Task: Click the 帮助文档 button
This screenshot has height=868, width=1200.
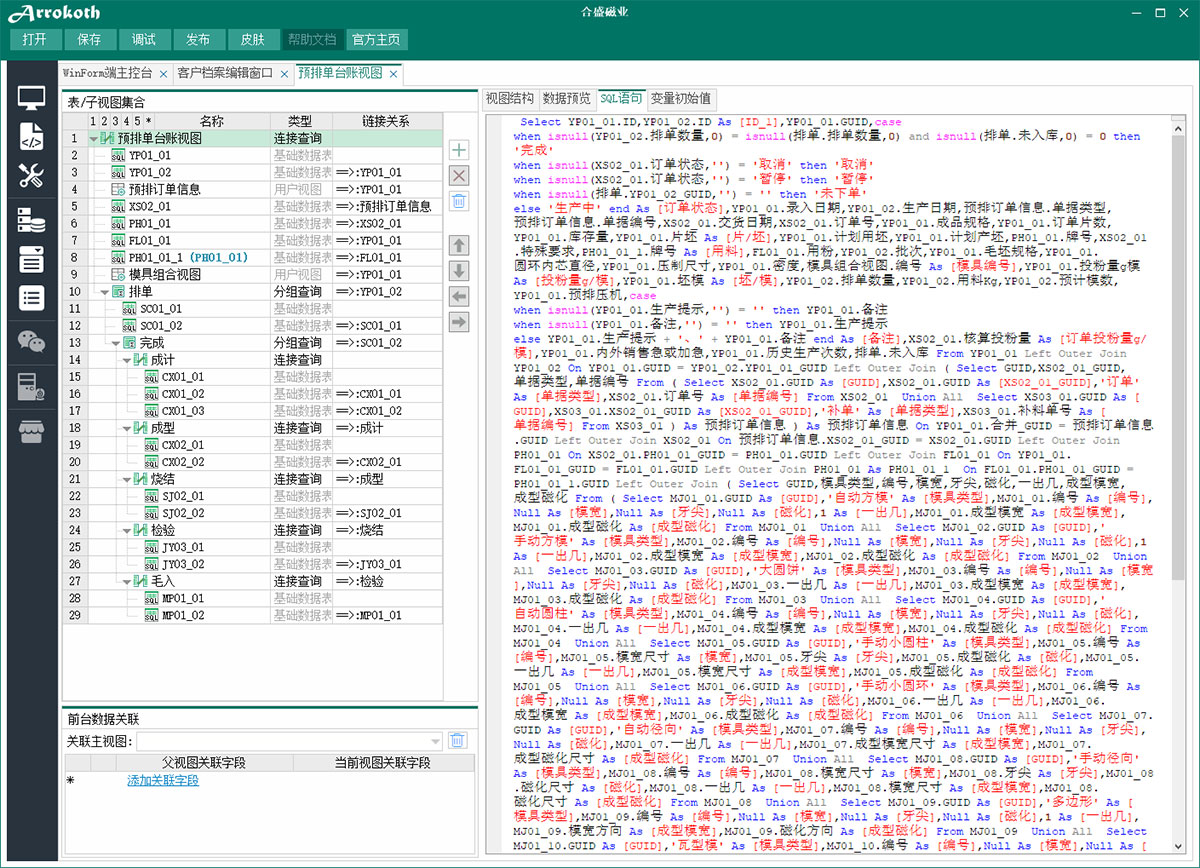Action: (312, 39)
